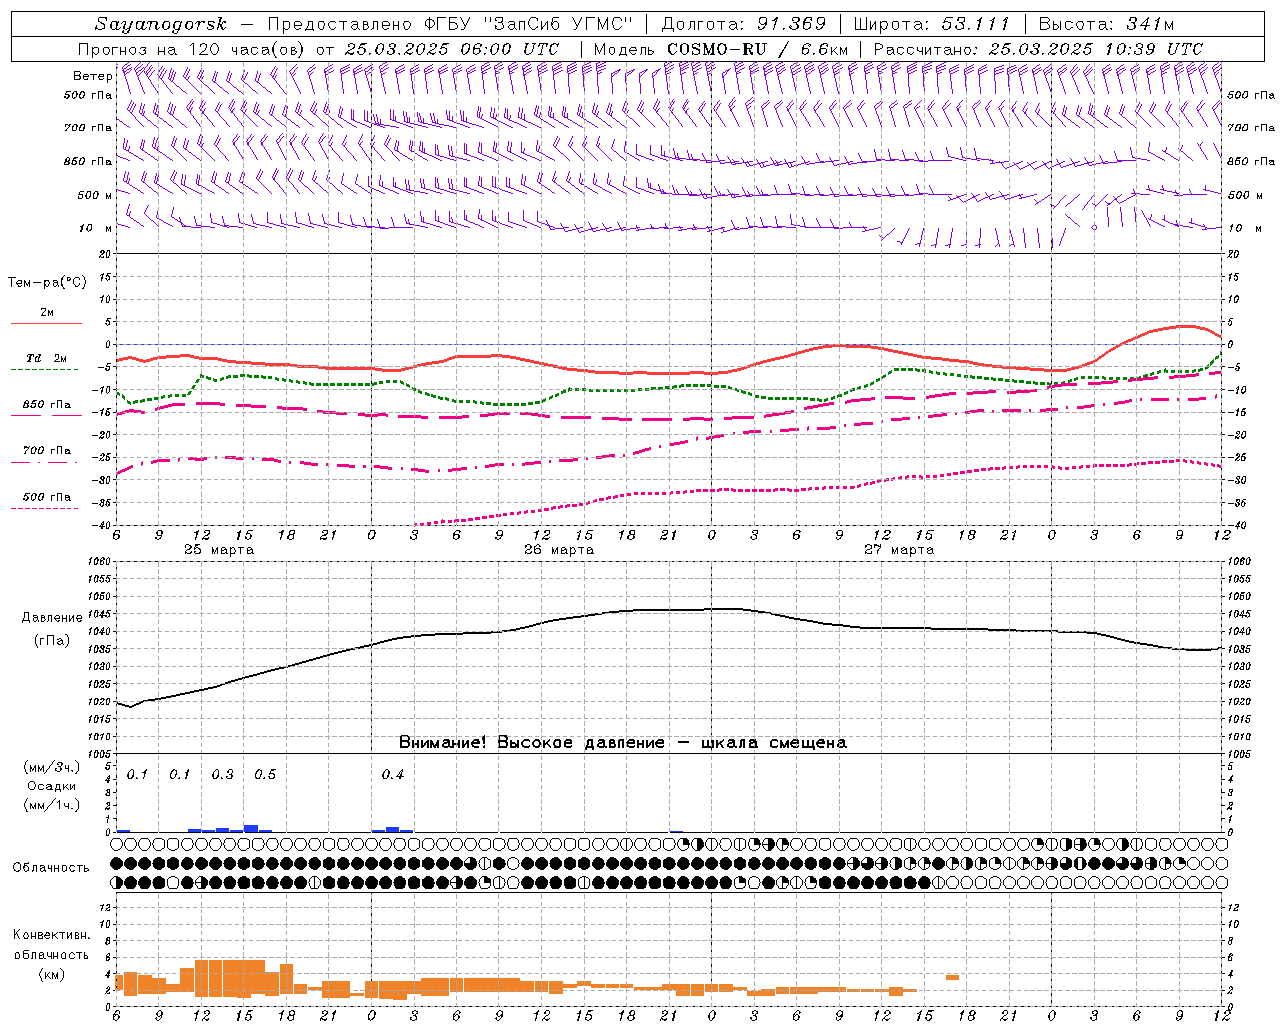Click the calm-wind circle symbol in 10 м row
The image size is (1280, 1024).
1094,228
